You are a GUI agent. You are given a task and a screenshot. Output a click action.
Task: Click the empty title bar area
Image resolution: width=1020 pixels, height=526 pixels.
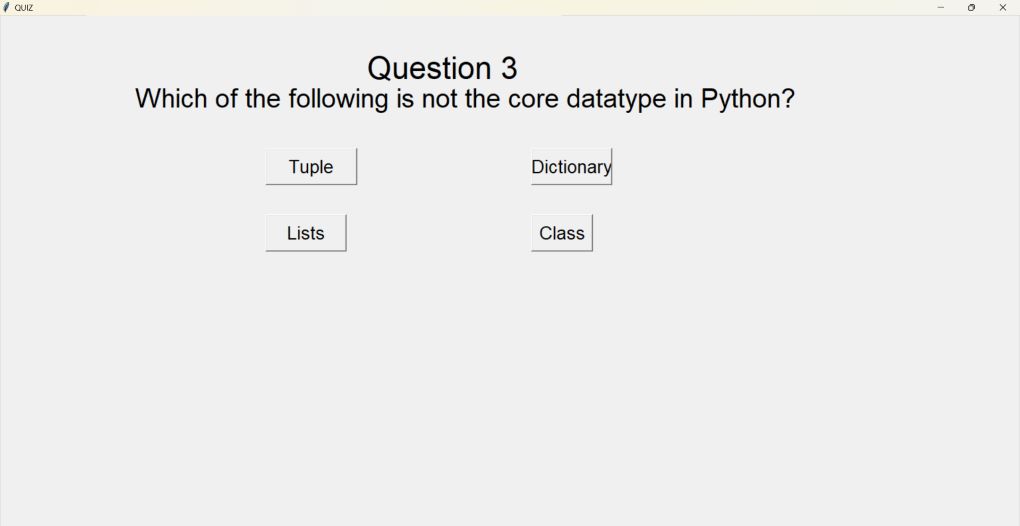click(x=481, y=8)
